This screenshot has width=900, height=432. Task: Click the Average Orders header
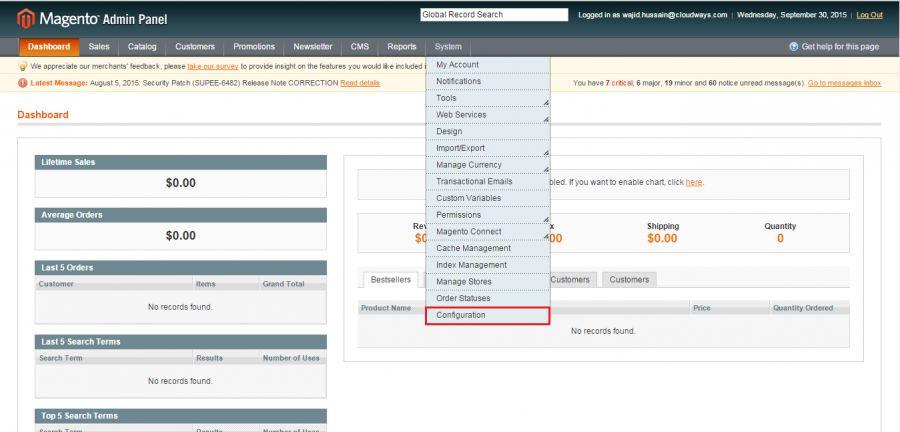[x=181, y=215]
